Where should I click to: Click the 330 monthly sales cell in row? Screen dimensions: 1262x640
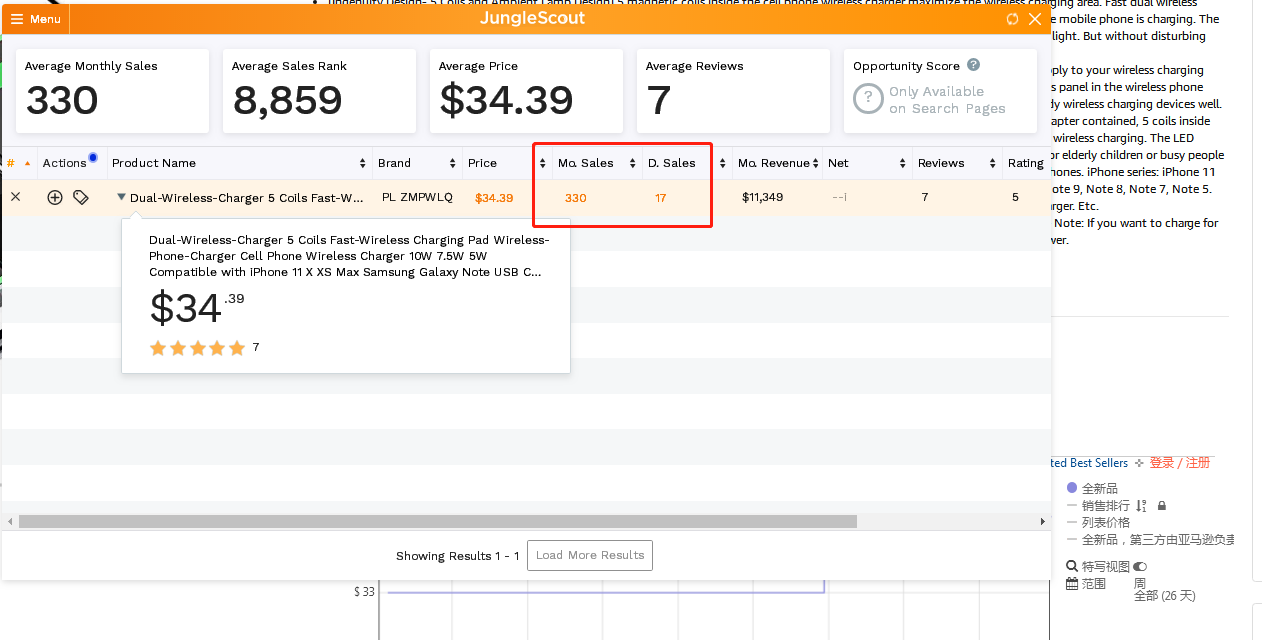pyautogui.click(x=575, y=198)
